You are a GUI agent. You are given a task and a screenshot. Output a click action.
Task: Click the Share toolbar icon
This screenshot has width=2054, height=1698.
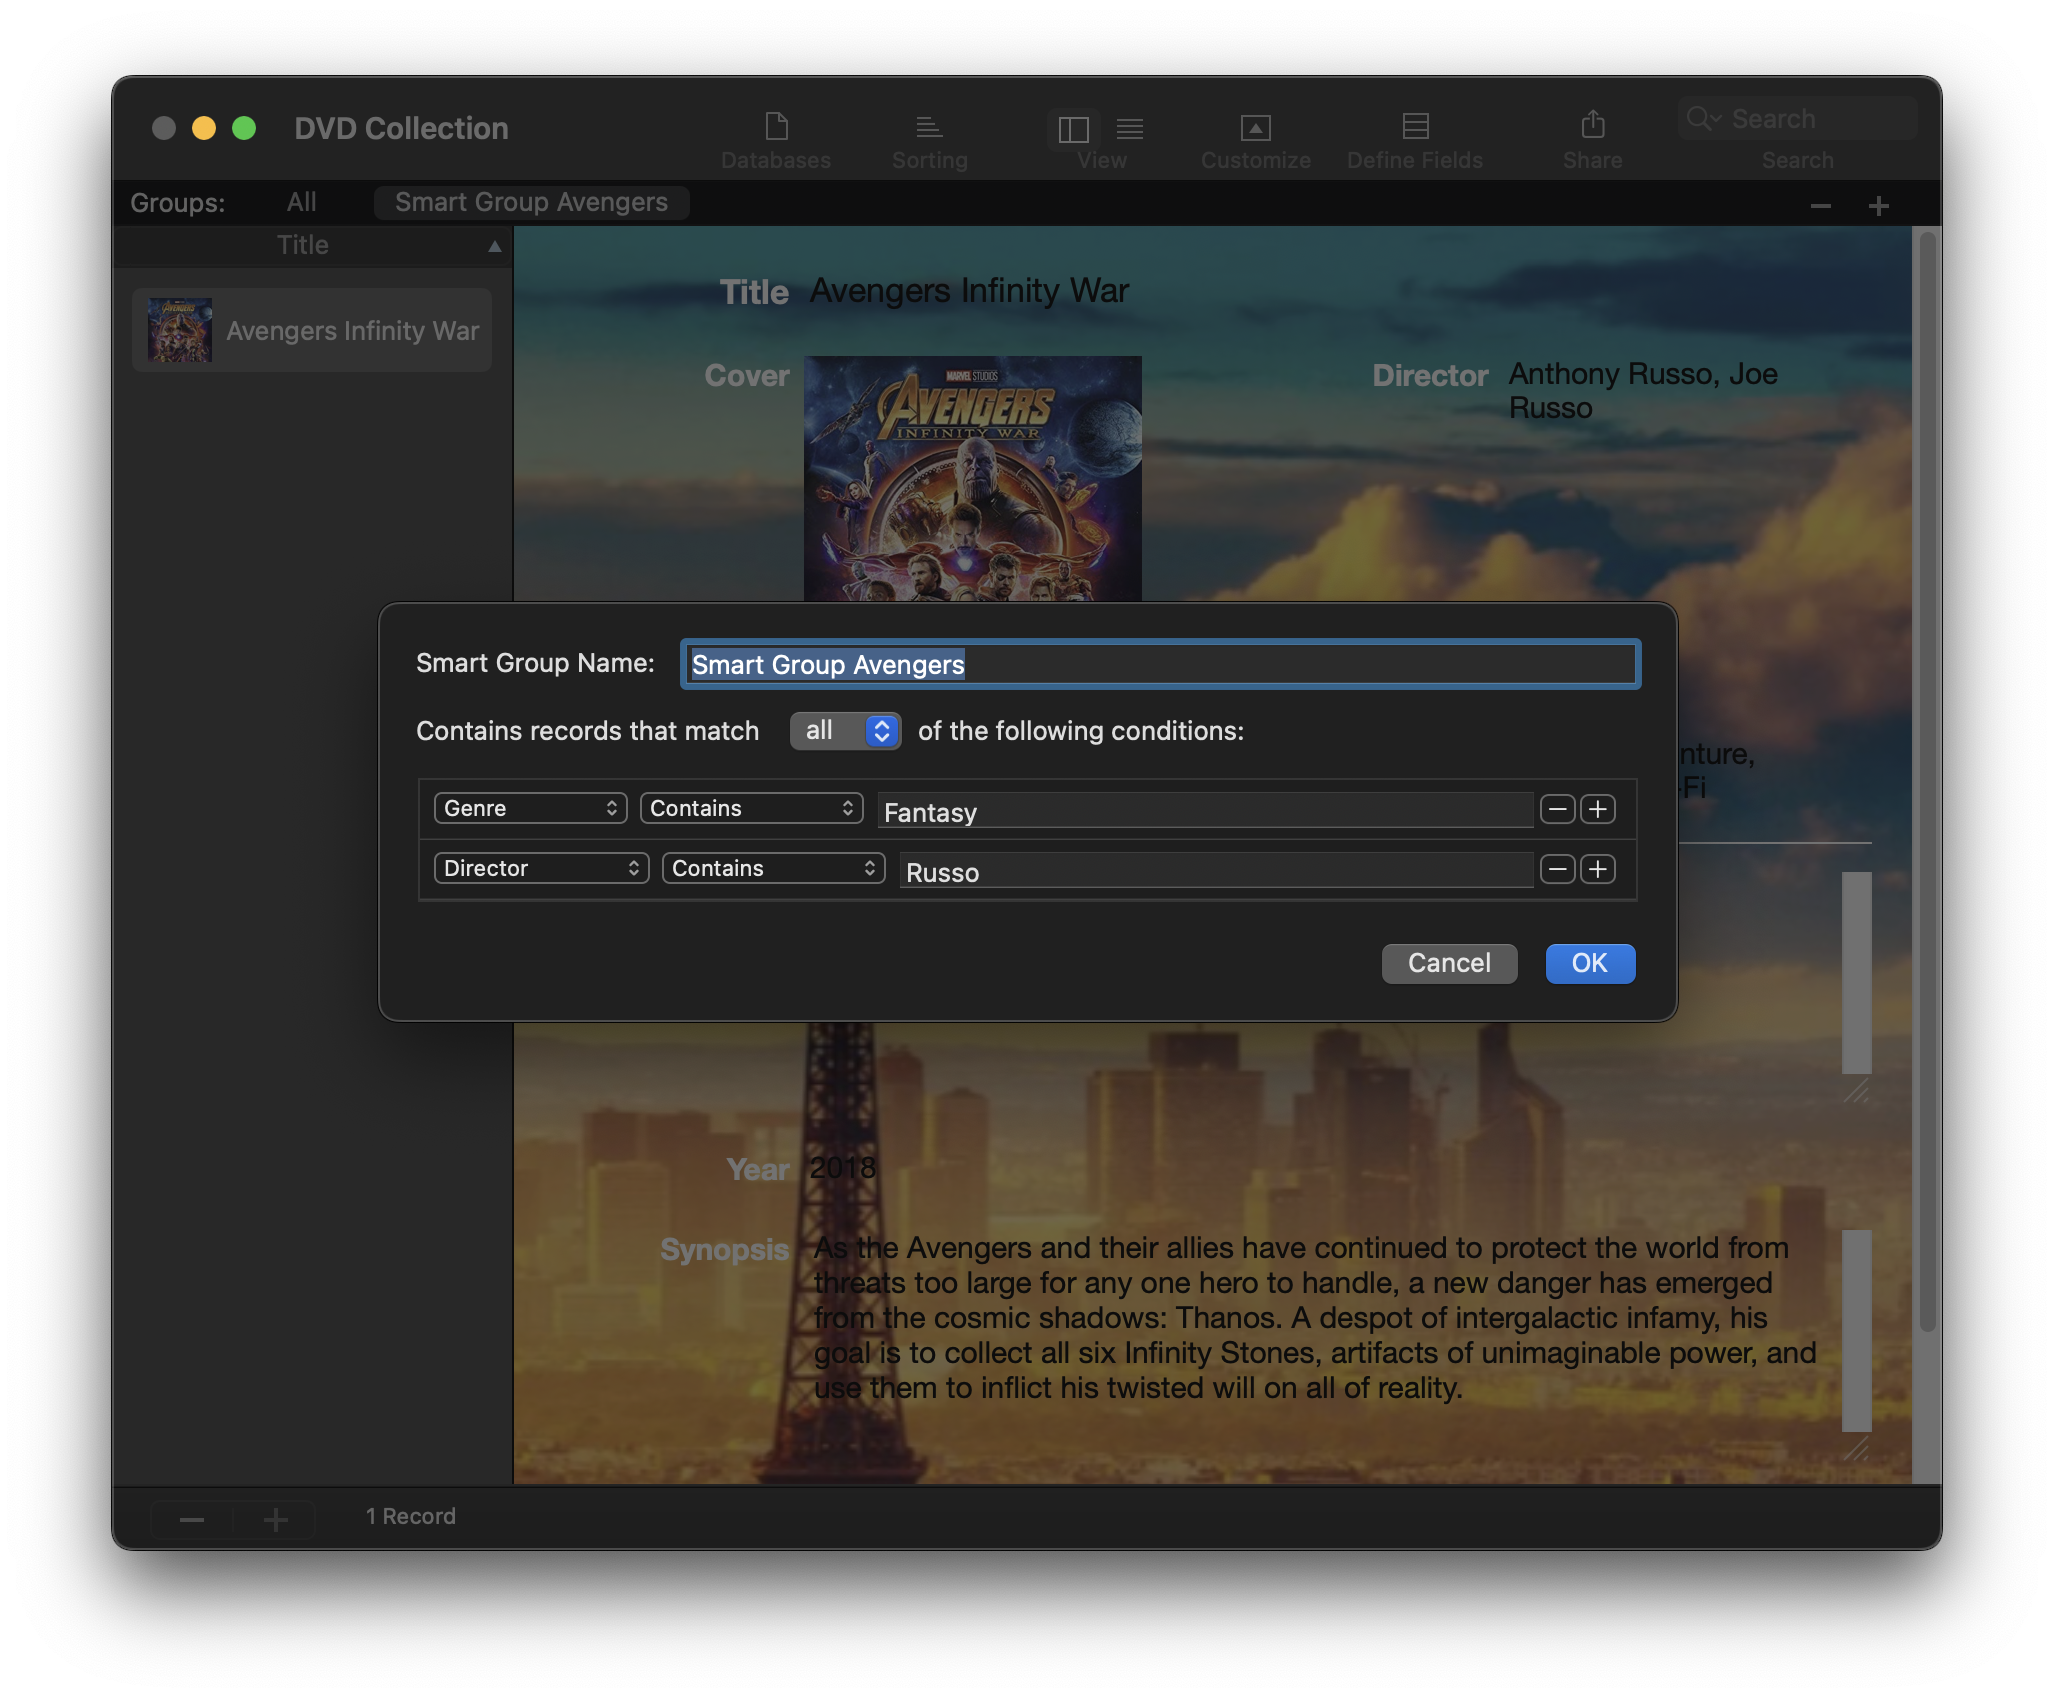tap(1592, 126)
